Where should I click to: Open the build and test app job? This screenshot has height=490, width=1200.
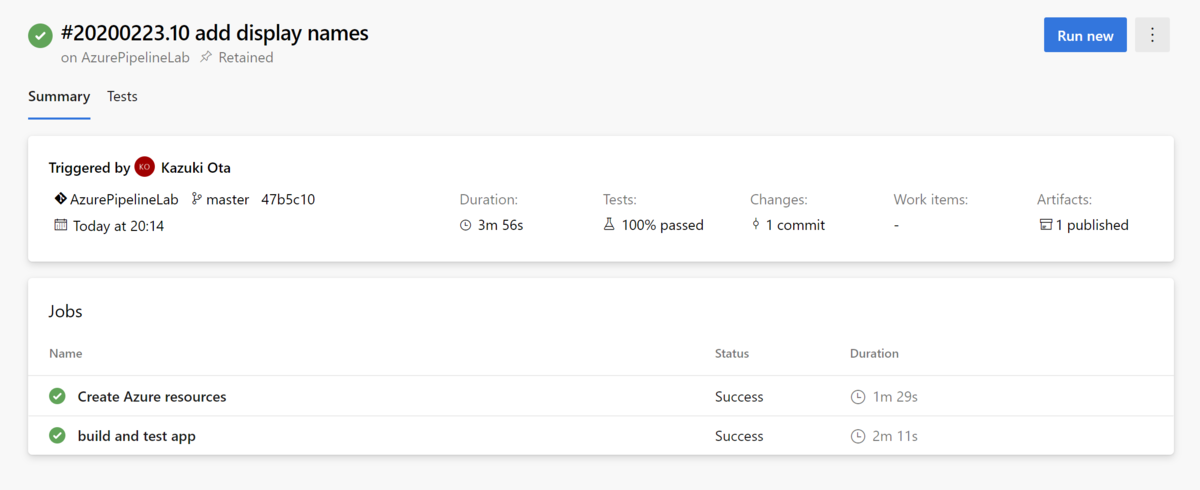click(x=137, y=436)
